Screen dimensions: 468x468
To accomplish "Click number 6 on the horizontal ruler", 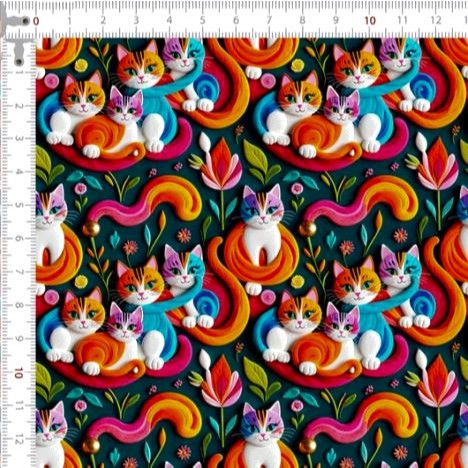I will (x=236, y=21).
